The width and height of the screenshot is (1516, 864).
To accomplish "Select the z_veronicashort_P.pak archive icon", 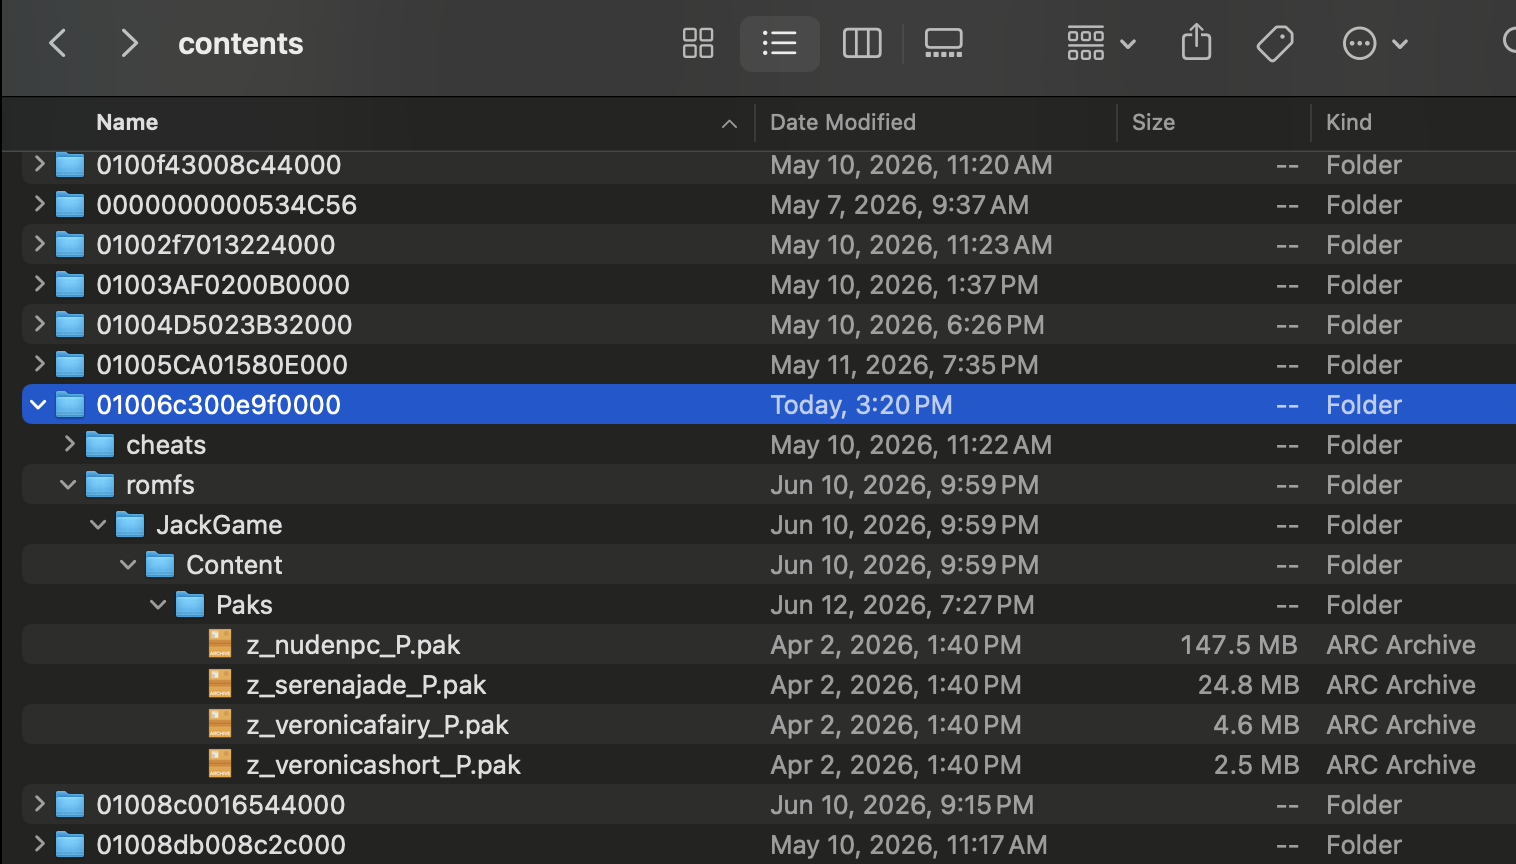I will coord(220,764).
